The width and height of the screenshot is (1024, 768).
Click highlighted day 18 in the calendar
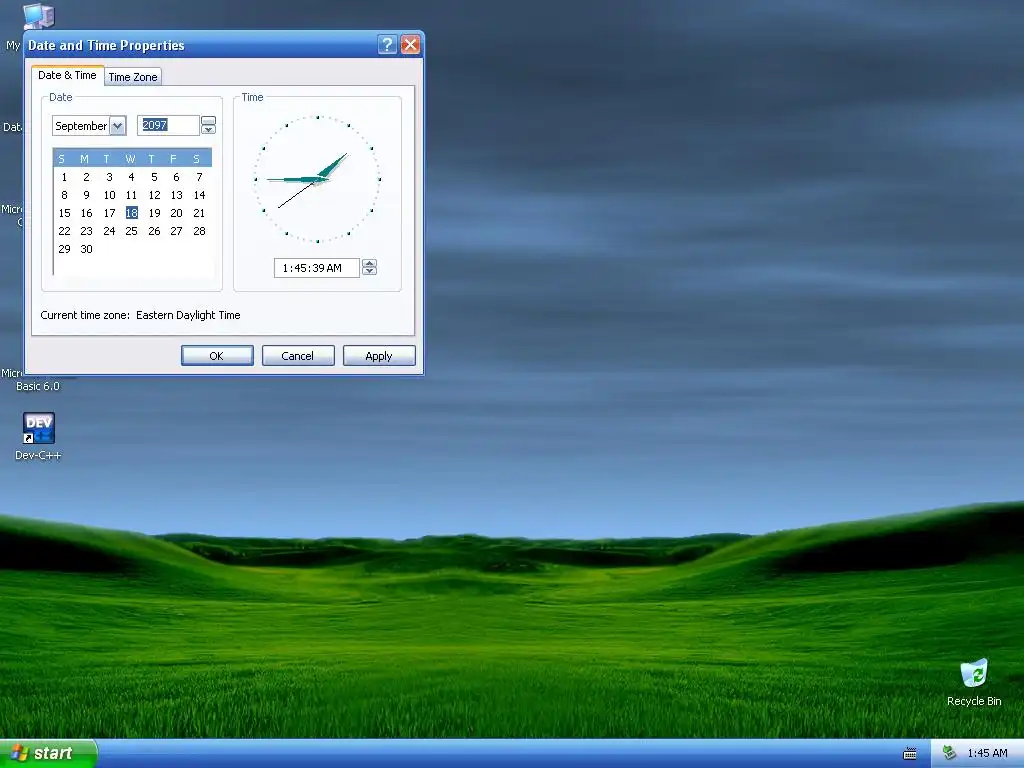[x=131, y=213]
